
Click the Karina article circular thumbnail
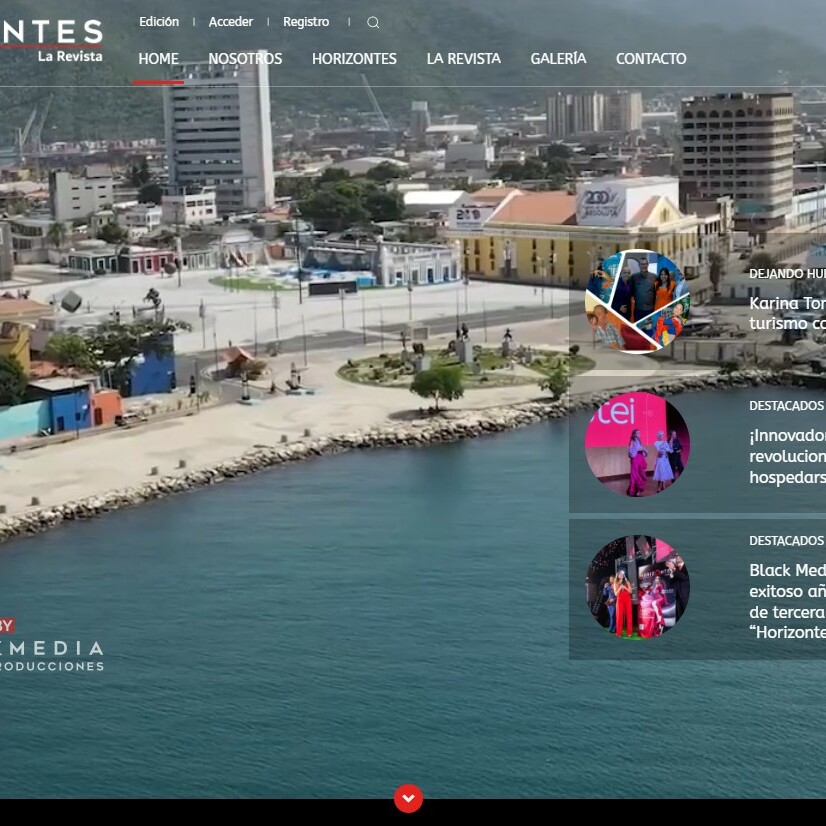point(637,302)
